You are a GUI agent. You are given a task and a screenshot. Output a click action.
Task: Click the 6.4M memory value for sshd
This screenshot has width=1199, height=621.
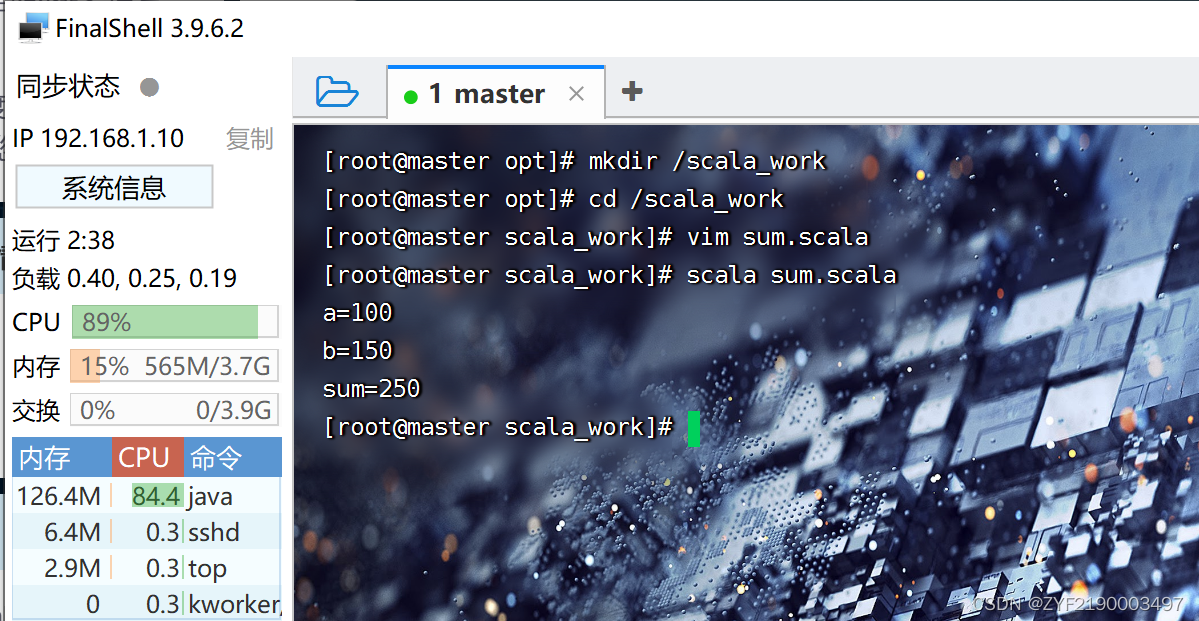point(73,532)
